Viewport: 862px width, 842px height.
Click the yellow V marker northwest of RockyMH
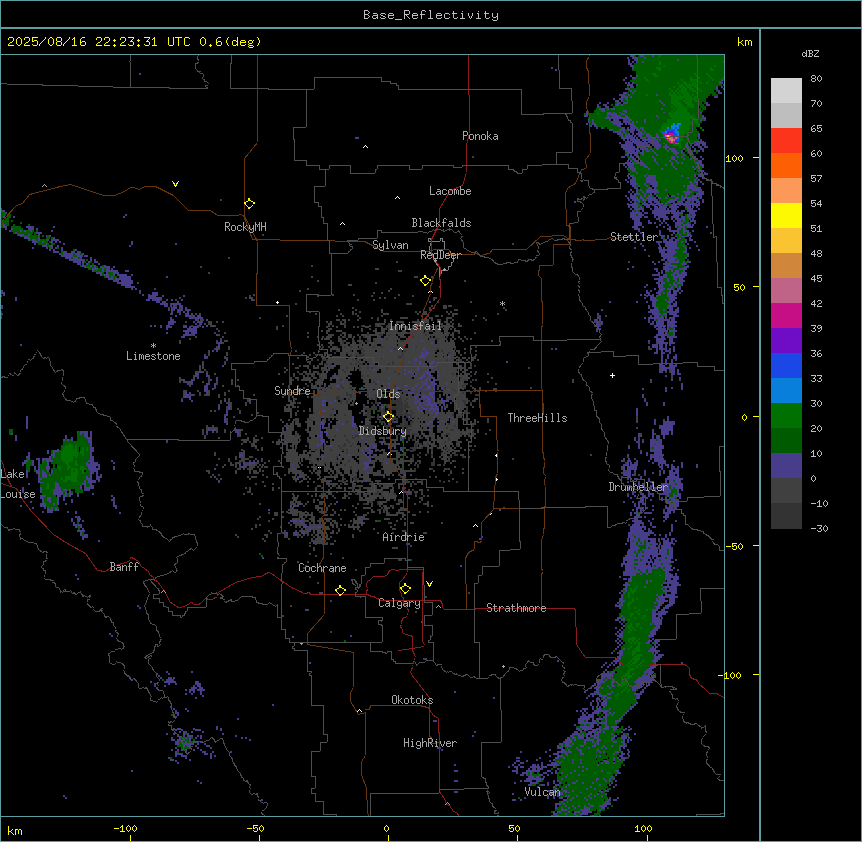(x=175, y=184)
